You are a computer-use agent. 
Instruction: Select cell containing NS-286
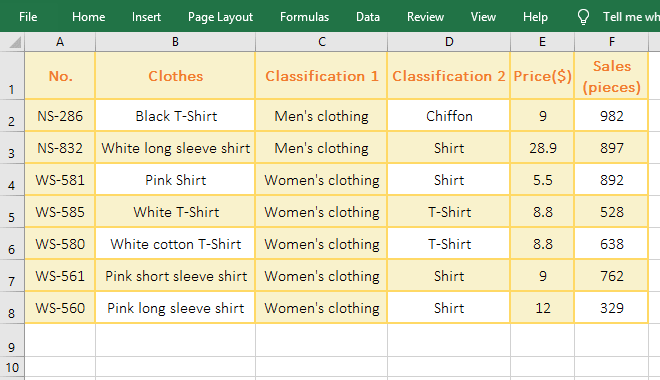click(x=60, y=116)
